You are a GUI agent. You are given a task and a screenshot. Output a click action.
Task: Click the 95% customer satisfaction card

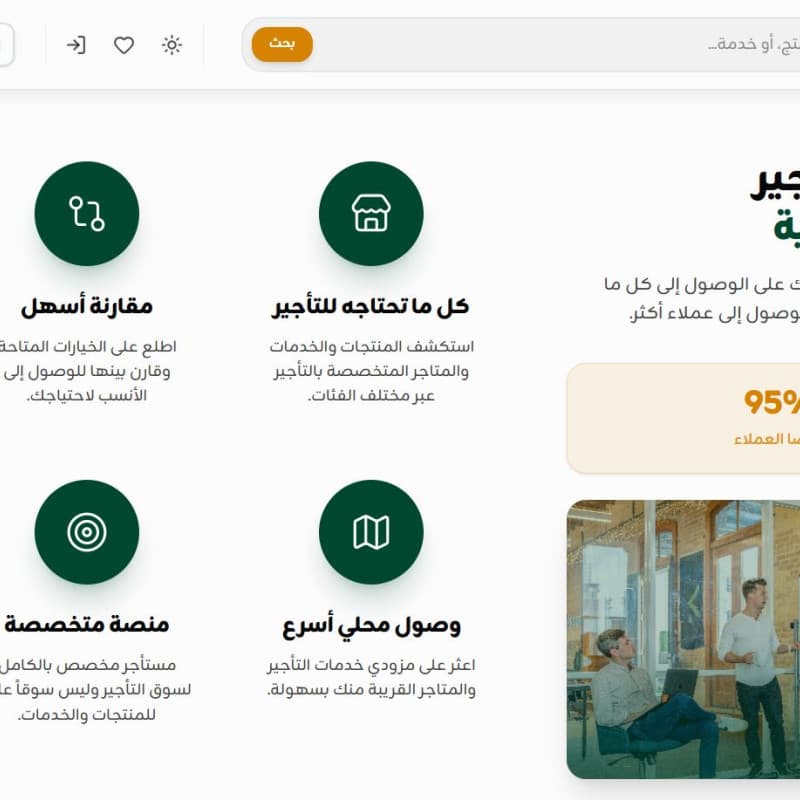tap(683, 418)
